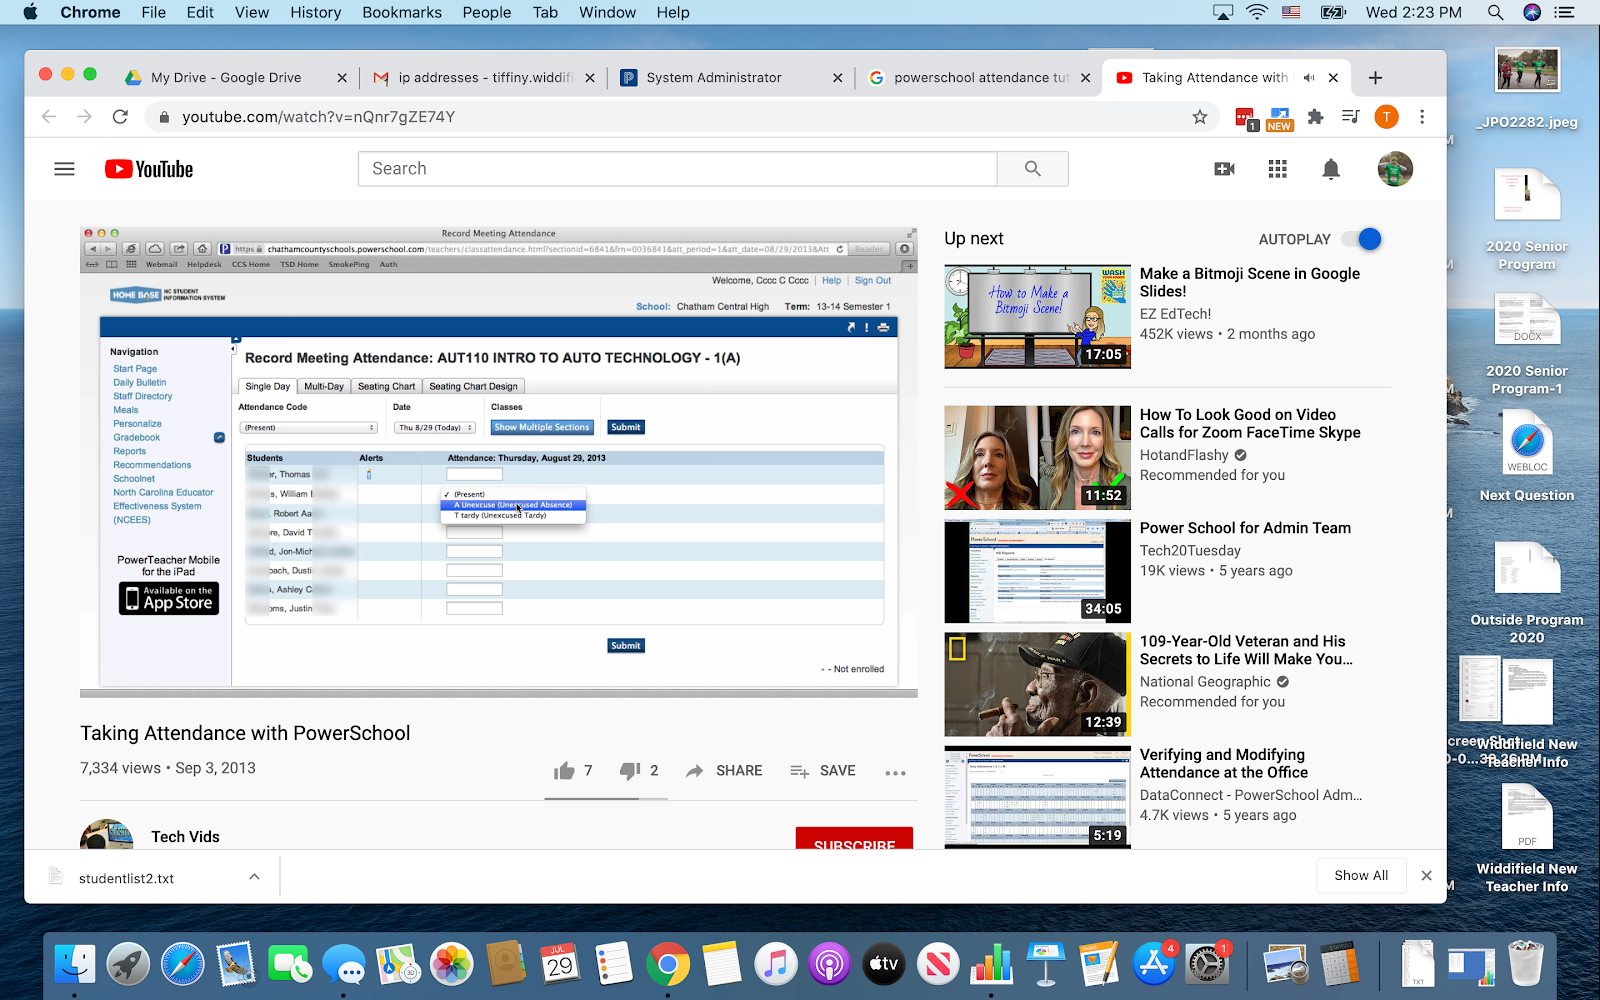Open the Chrome three-dot menu
This screenshot has height=1000, width=1600.
(x=1422, y=117)
